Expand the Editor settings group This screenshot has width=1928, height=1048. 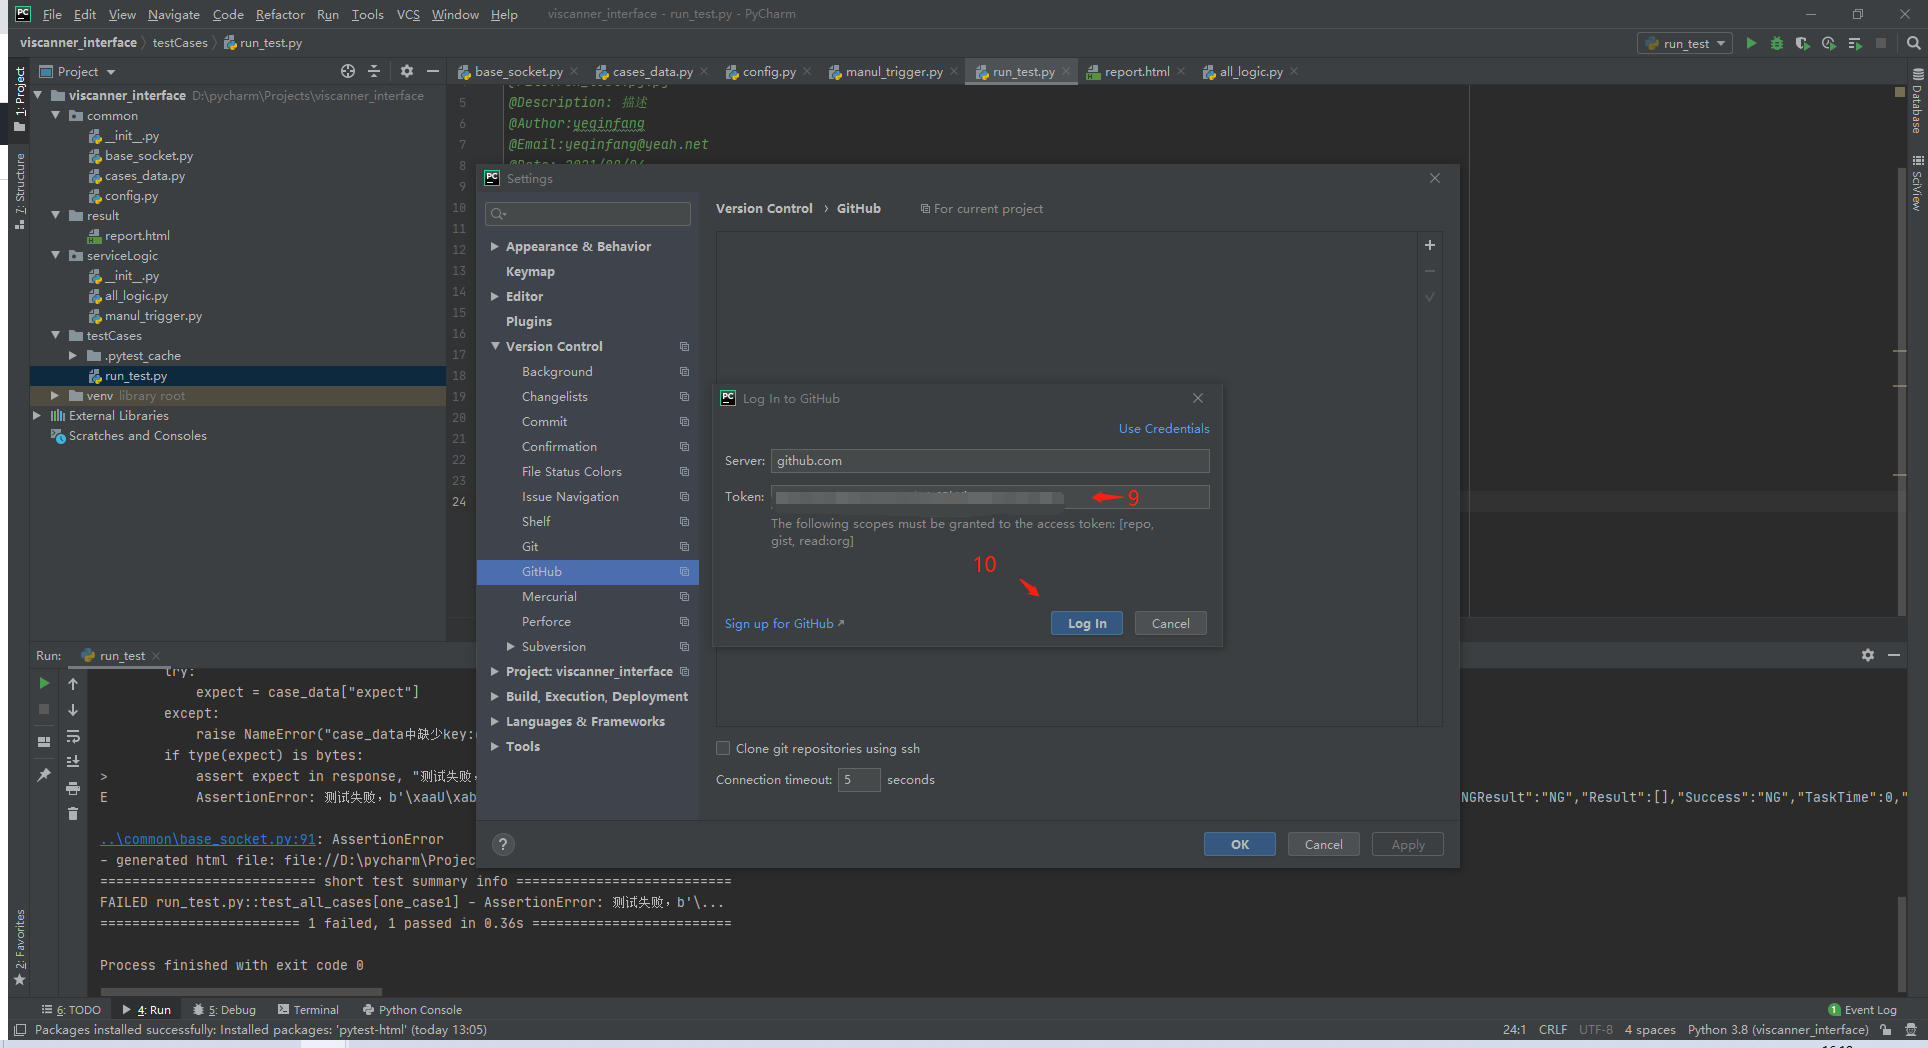point(494,296)
